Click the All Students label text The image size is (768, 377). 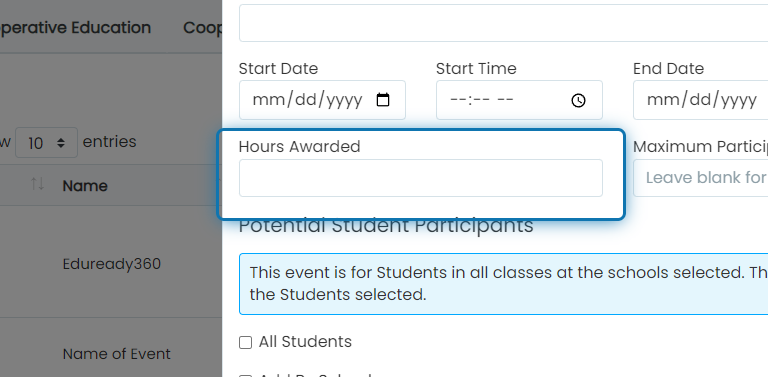pos(305,342)
